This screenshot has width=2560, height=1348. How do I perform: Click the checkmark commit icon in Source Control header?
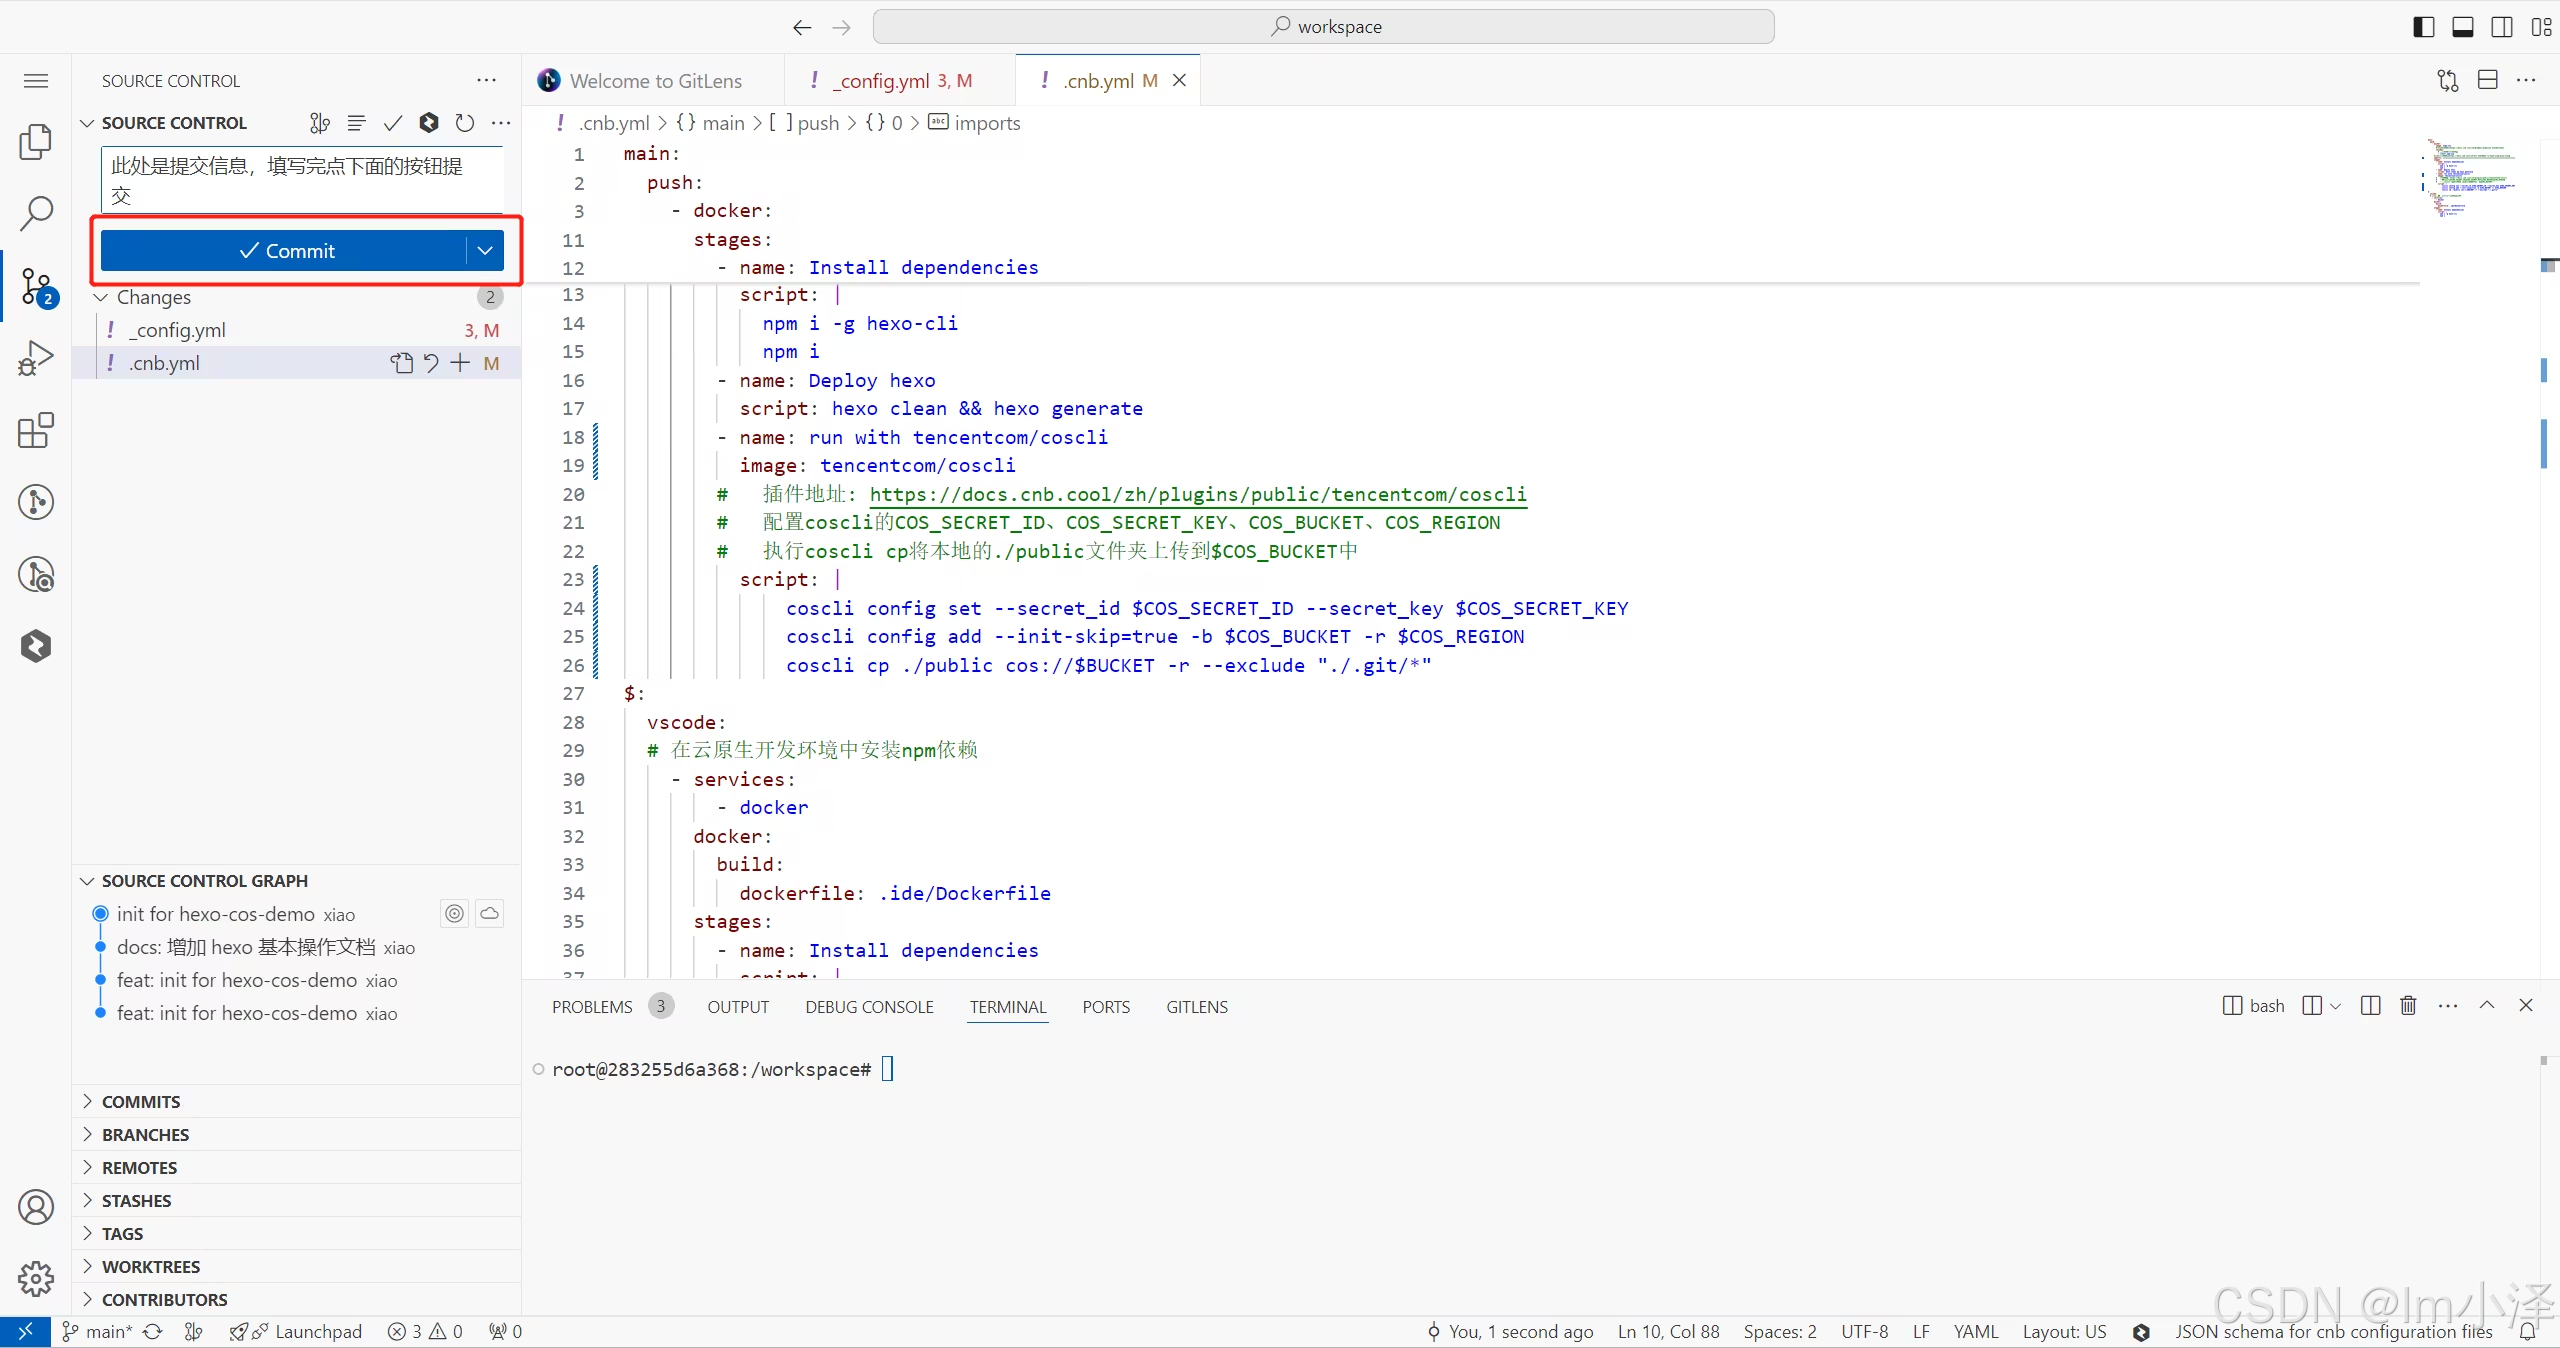click(x=393, y=123)
